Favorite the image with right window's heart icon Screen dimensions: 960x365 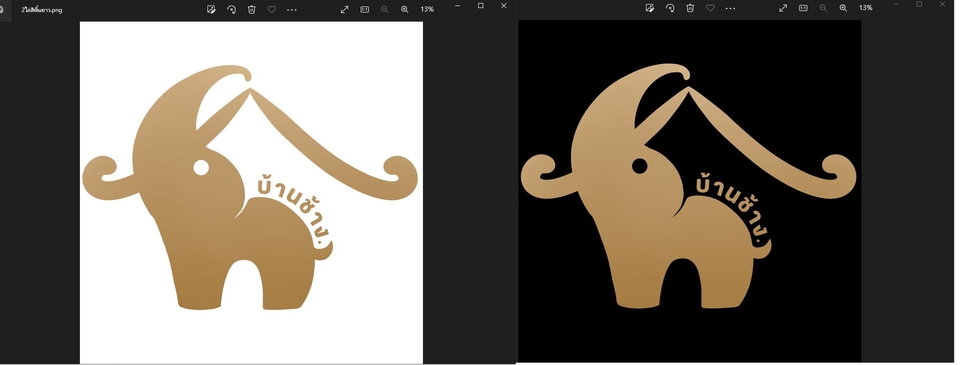pos(710,8)
